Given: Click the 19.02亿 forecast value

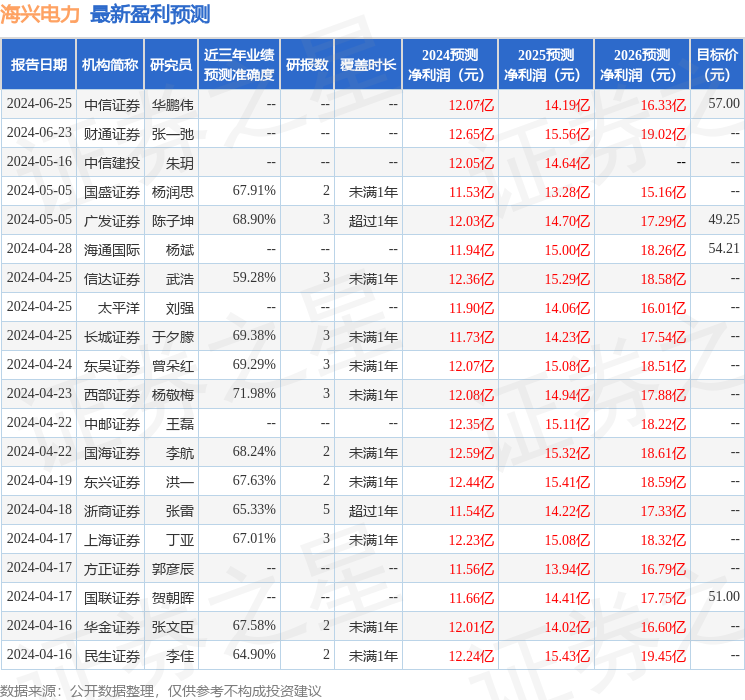Looking at the screenshot, I should pos(663,134).
